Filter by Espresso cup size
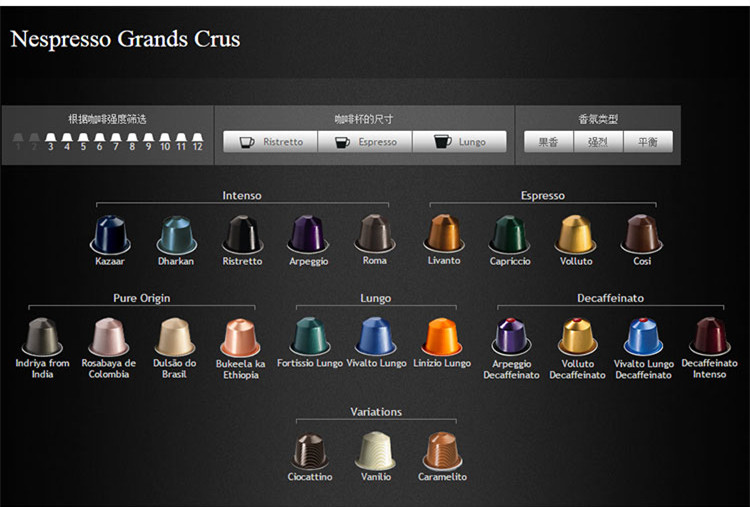 [365, 142]
